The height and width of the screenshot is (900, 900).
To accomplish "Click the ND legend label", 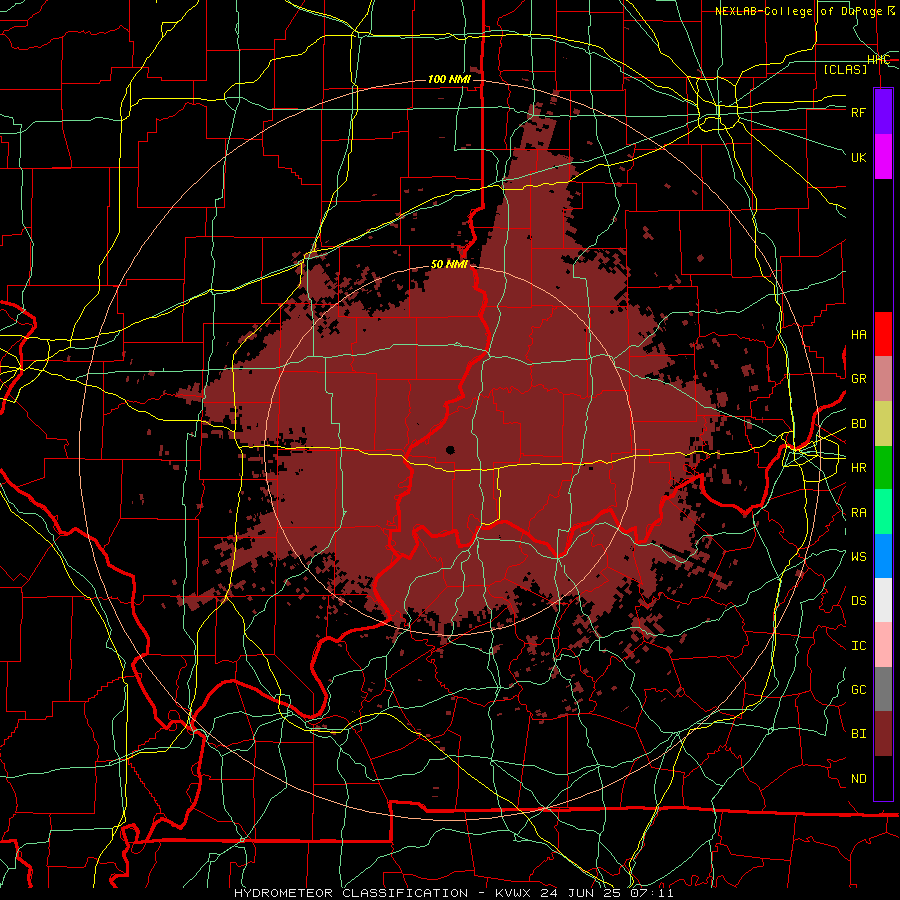I will coord(859,779).
